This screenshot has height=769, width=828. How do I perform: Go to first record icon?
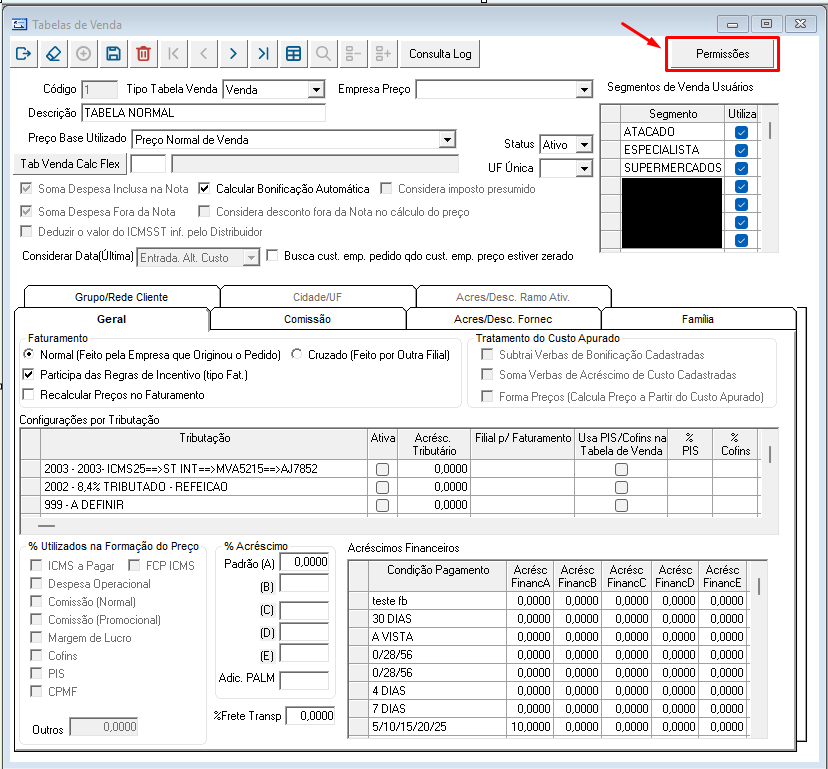click(x=173, y=54)
